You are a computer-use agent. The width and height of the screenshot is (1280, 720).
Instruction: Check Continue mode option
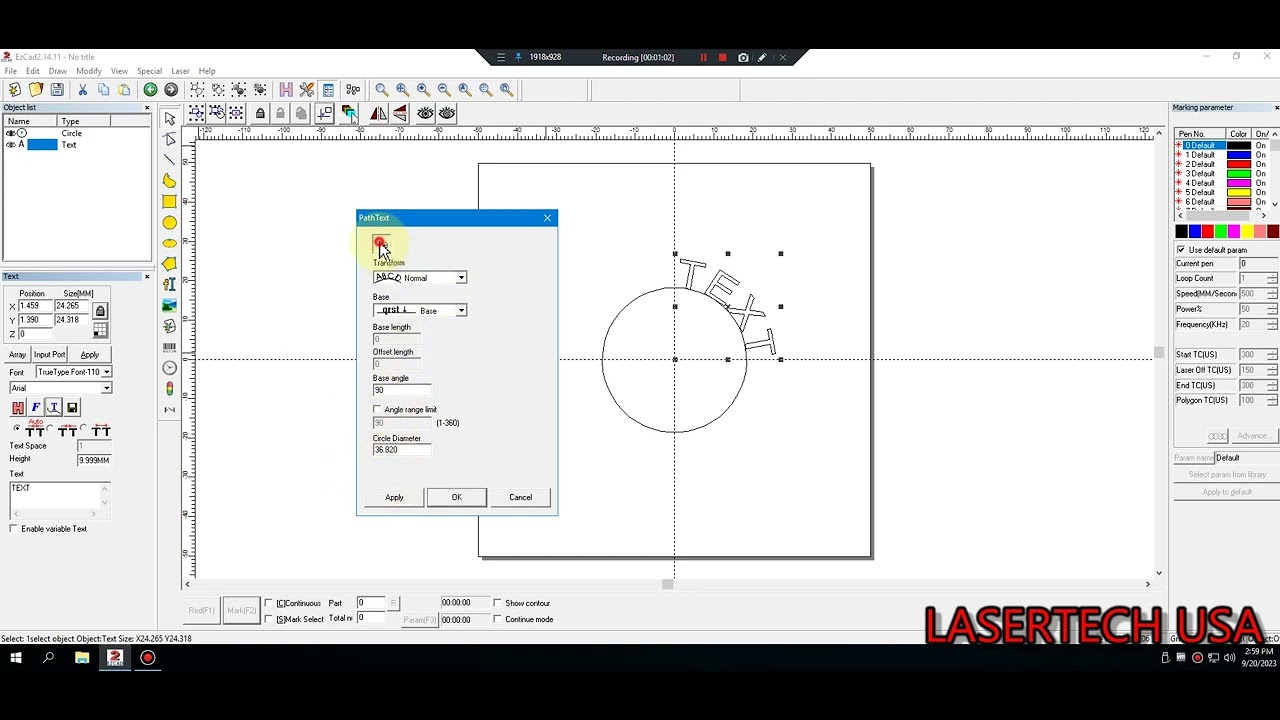[498, 619]
